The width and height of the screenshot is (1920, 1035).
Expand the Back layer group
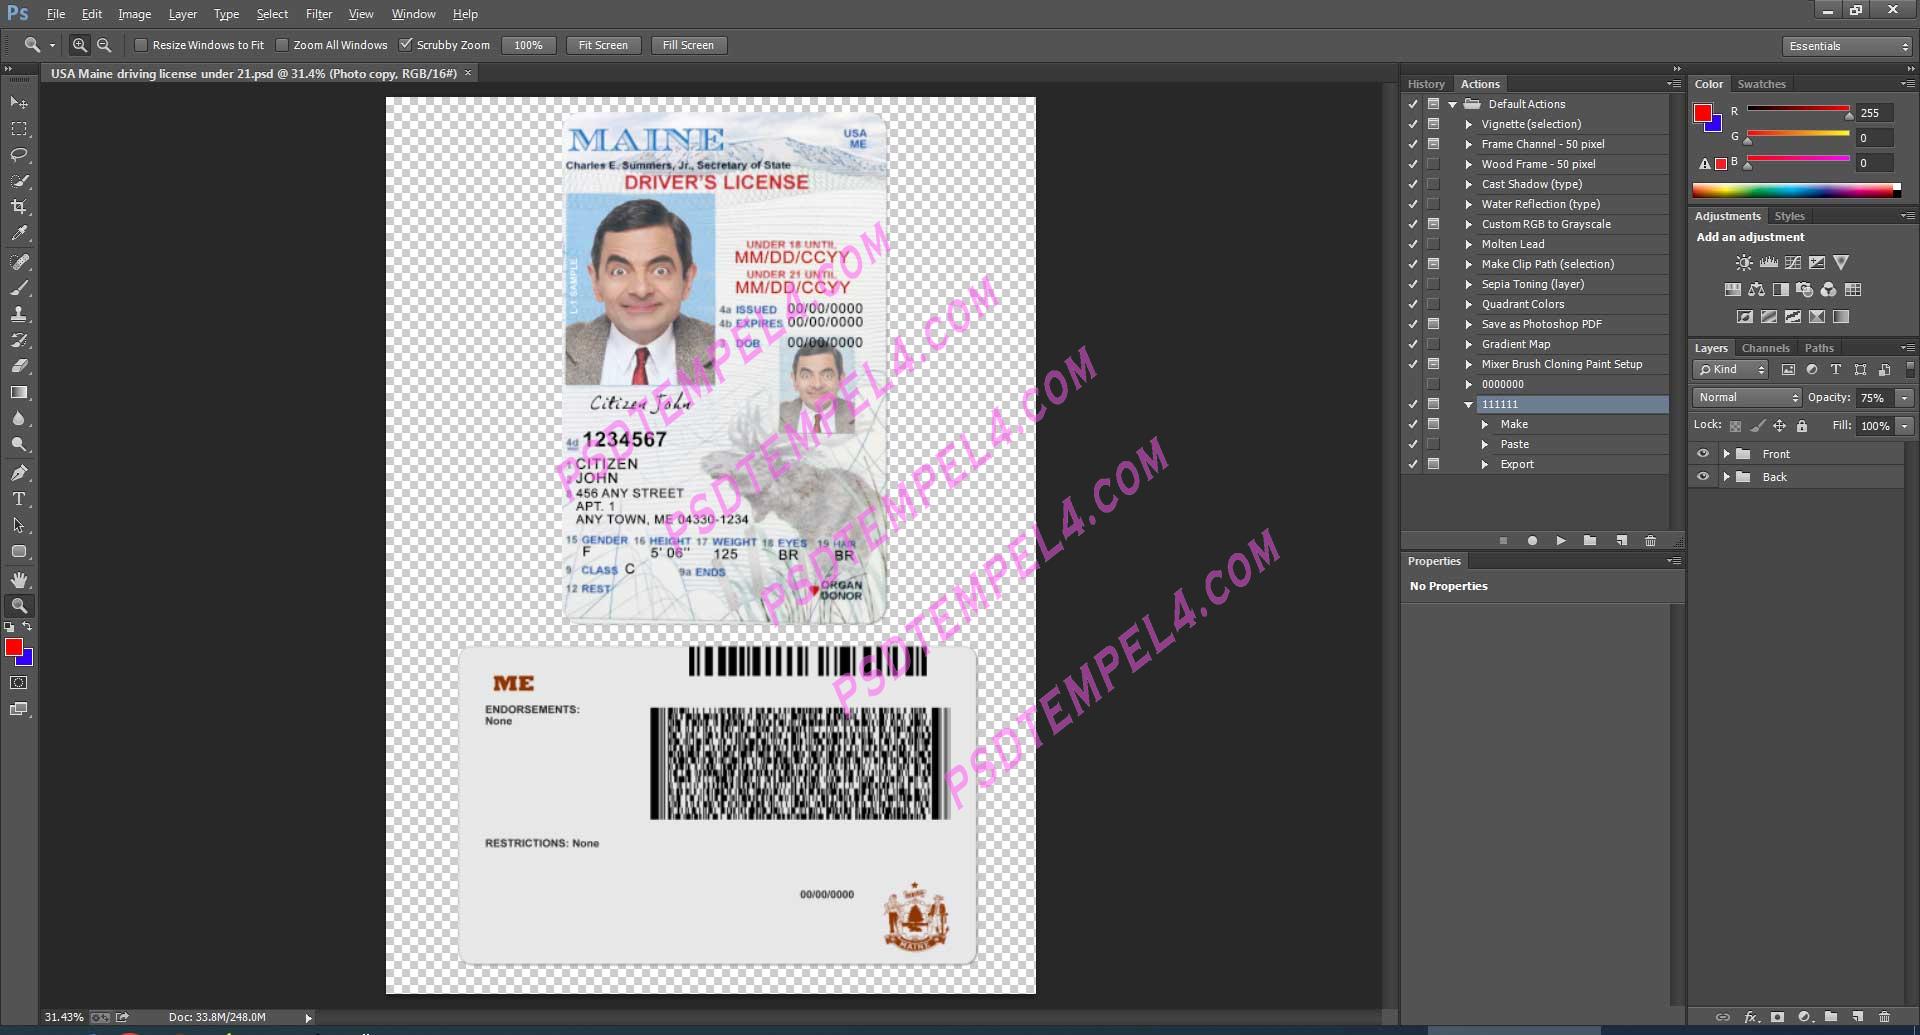1727,477
